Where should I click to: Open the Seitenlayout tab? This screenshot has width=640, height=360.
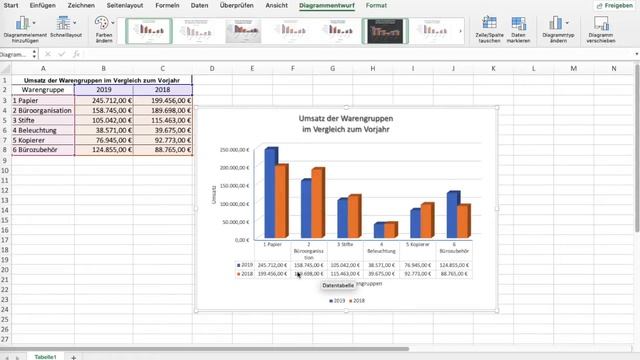tap(125, 6)
